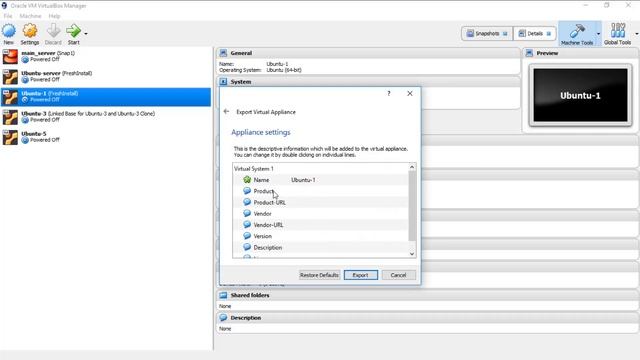The height and width of the screenshot is (360, 640).
Task: Go back with the dialog's back arrow
Action: [227, 111]
